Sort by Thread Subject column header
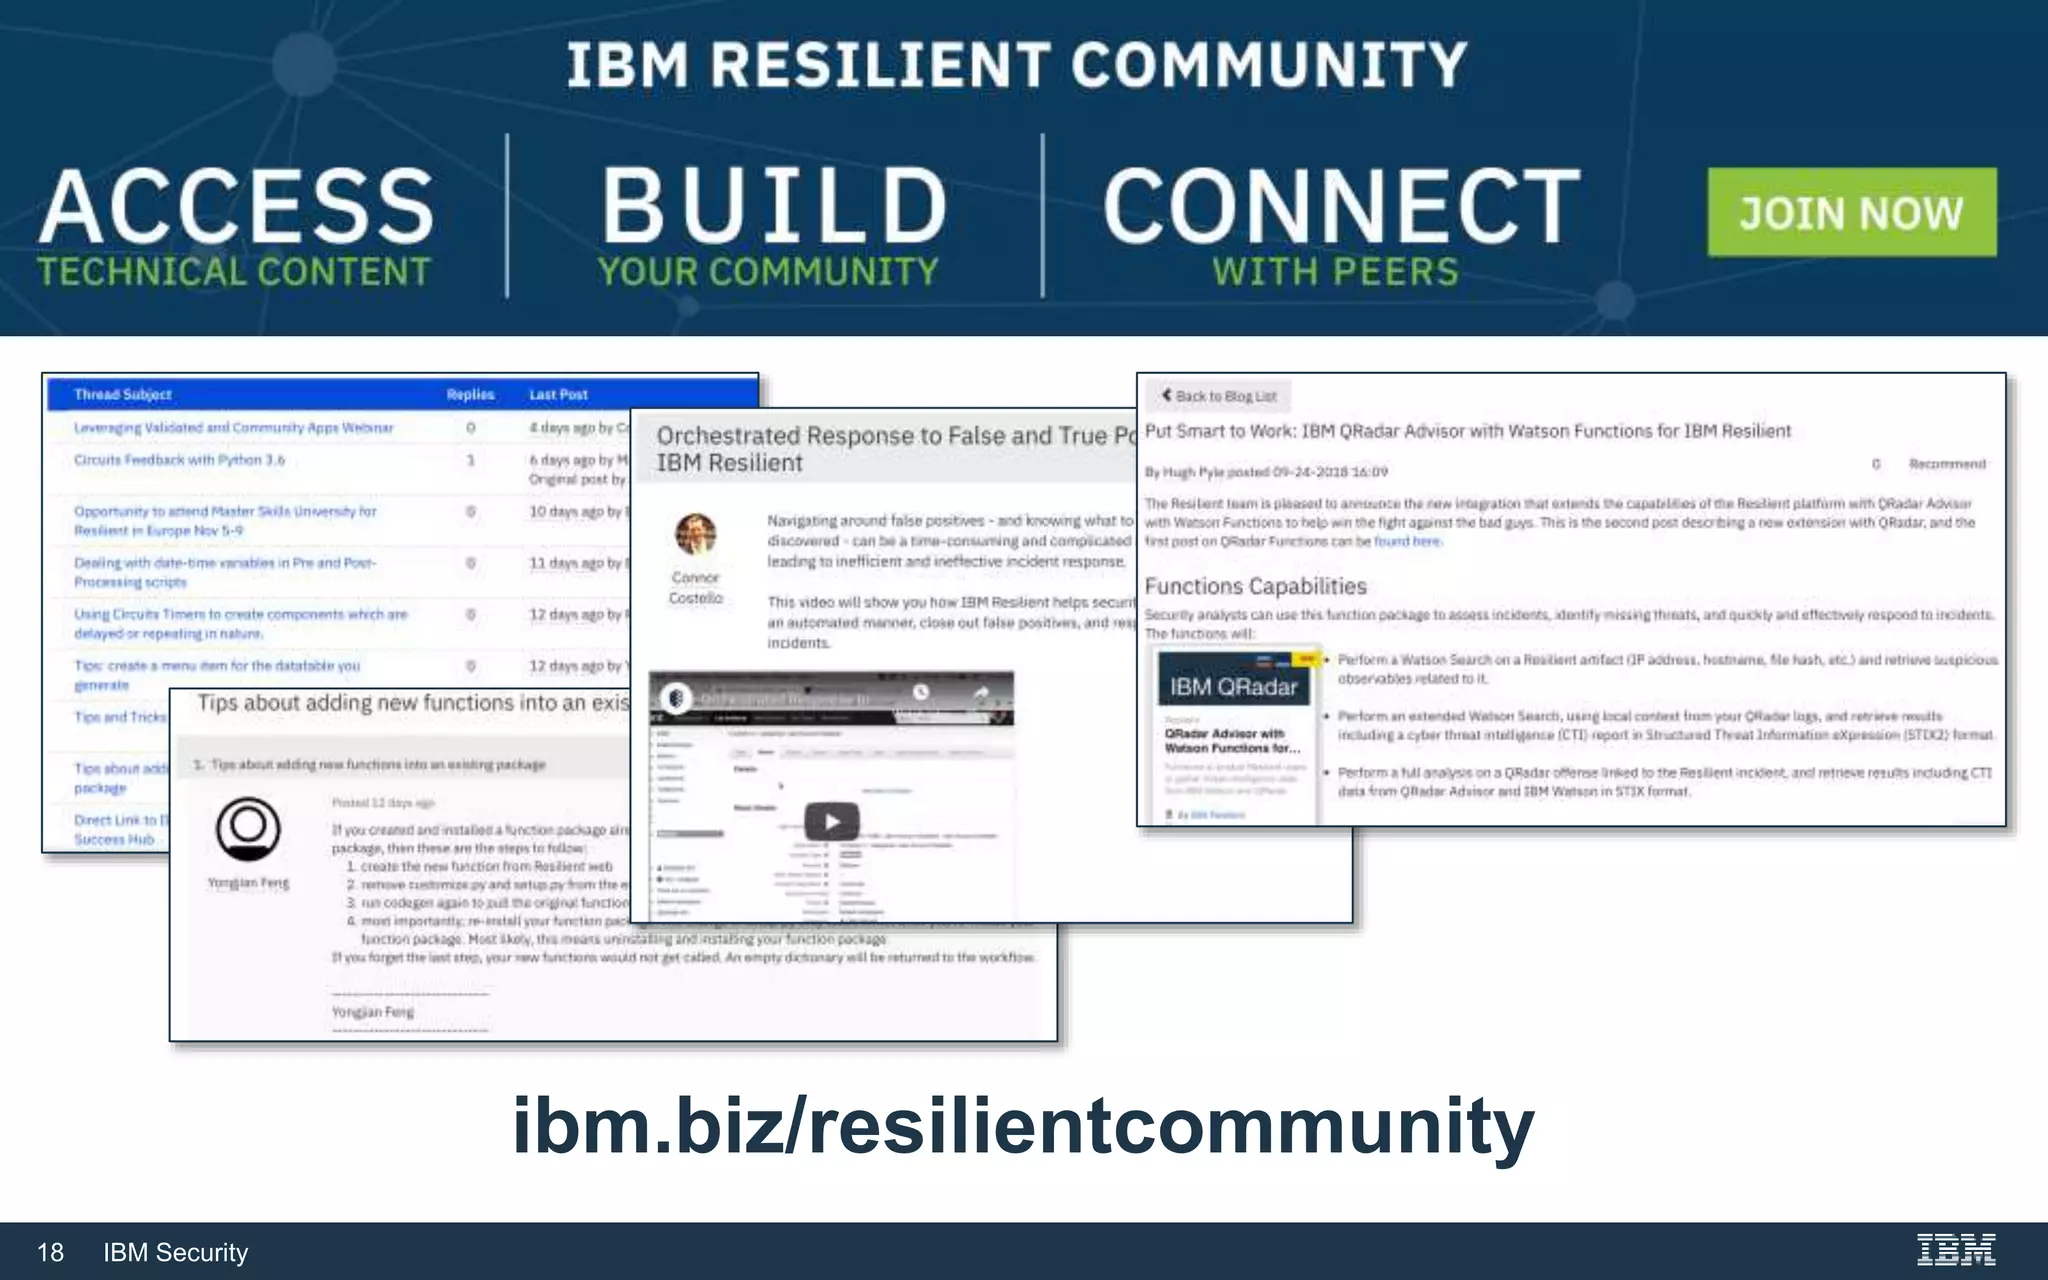 click(x=122, y=394)
